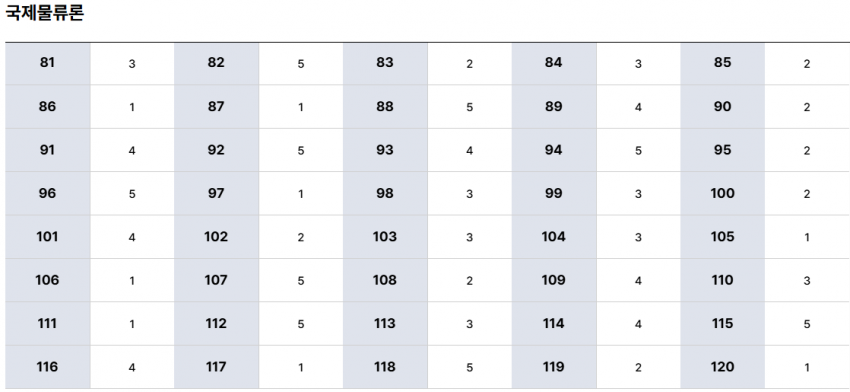Click question 112 cell

coord(216,324)
